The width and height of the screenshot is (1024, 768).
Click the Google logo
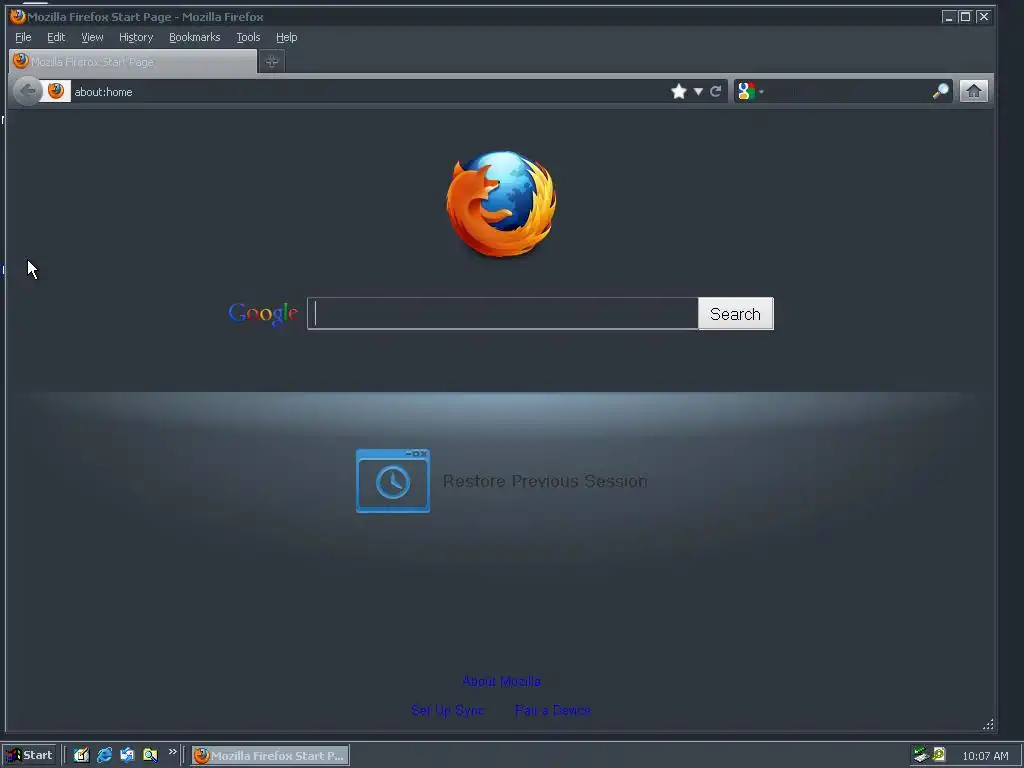[x=263, y=314]
